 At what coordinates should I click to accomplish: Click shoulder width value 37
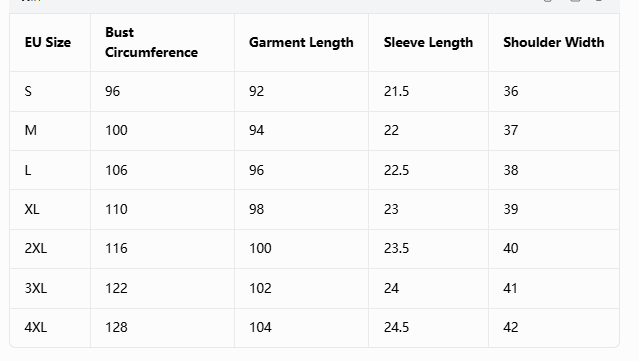pos(511,130)
